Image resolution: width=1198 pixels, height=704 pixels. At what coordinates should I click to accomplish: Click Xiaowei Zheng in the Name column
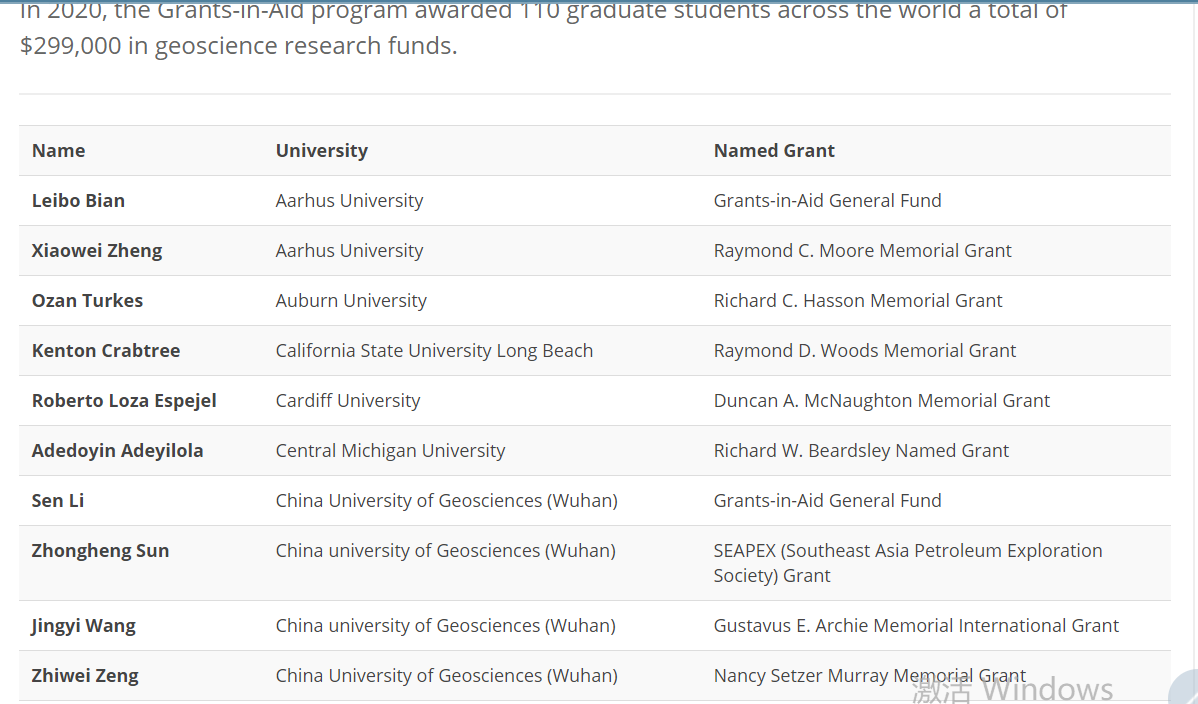coord(97,251)
